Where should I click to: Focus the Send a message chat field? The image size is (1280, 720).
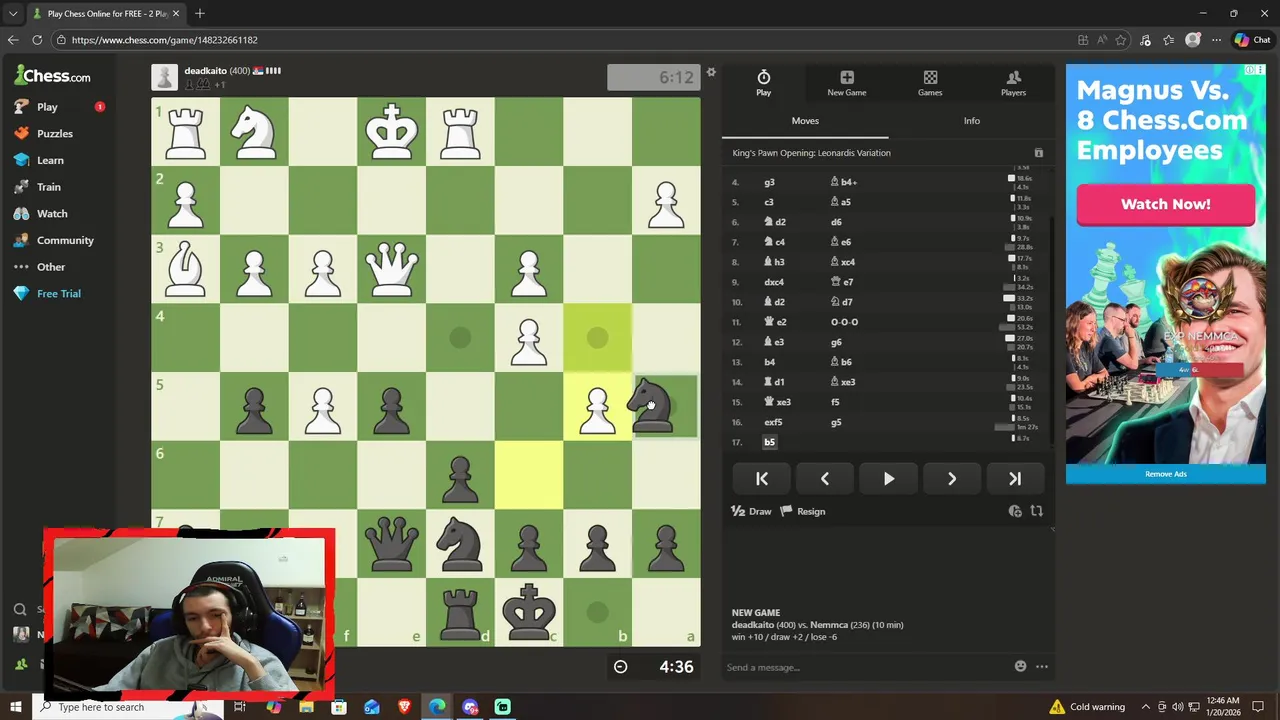coord(865,667)
